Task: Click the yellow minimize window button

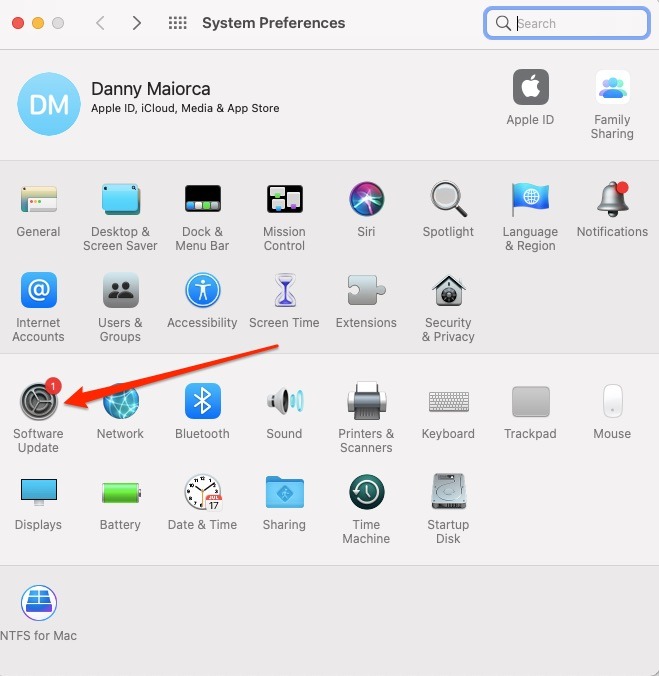Action: point(38,23)
